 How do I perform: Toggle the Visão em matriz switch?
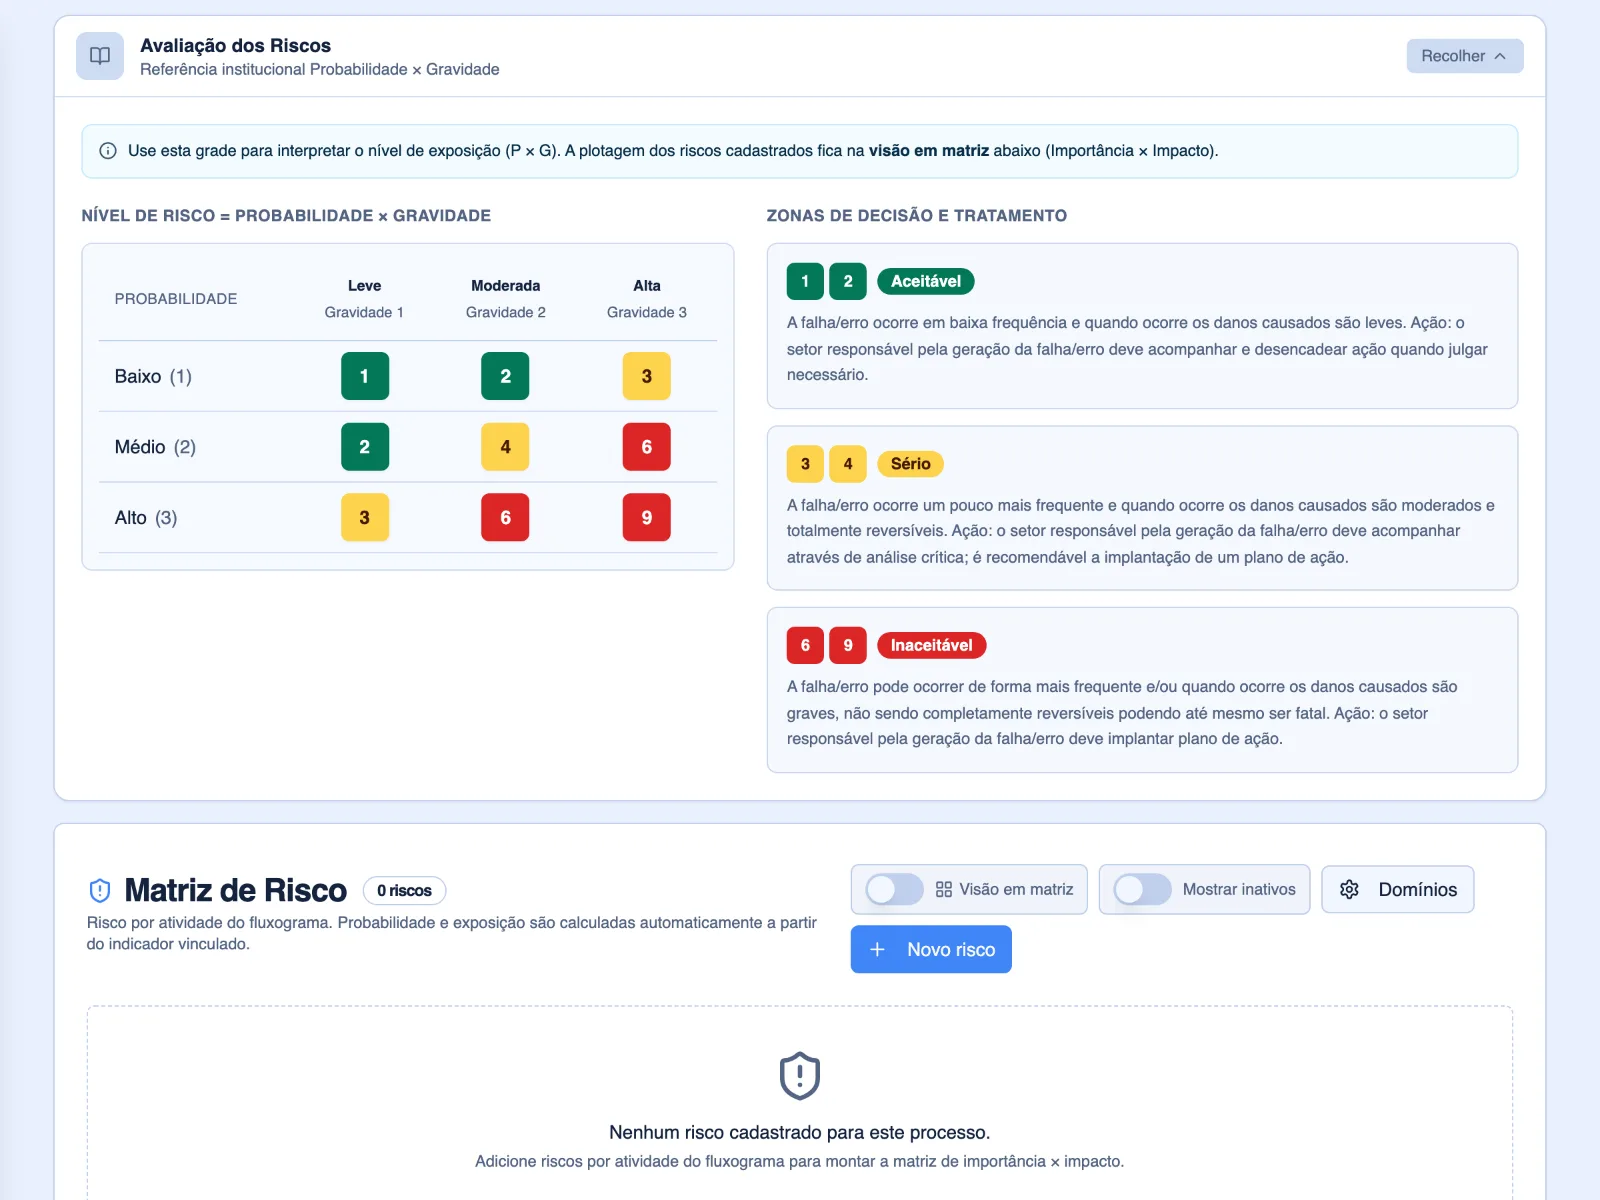894,889
